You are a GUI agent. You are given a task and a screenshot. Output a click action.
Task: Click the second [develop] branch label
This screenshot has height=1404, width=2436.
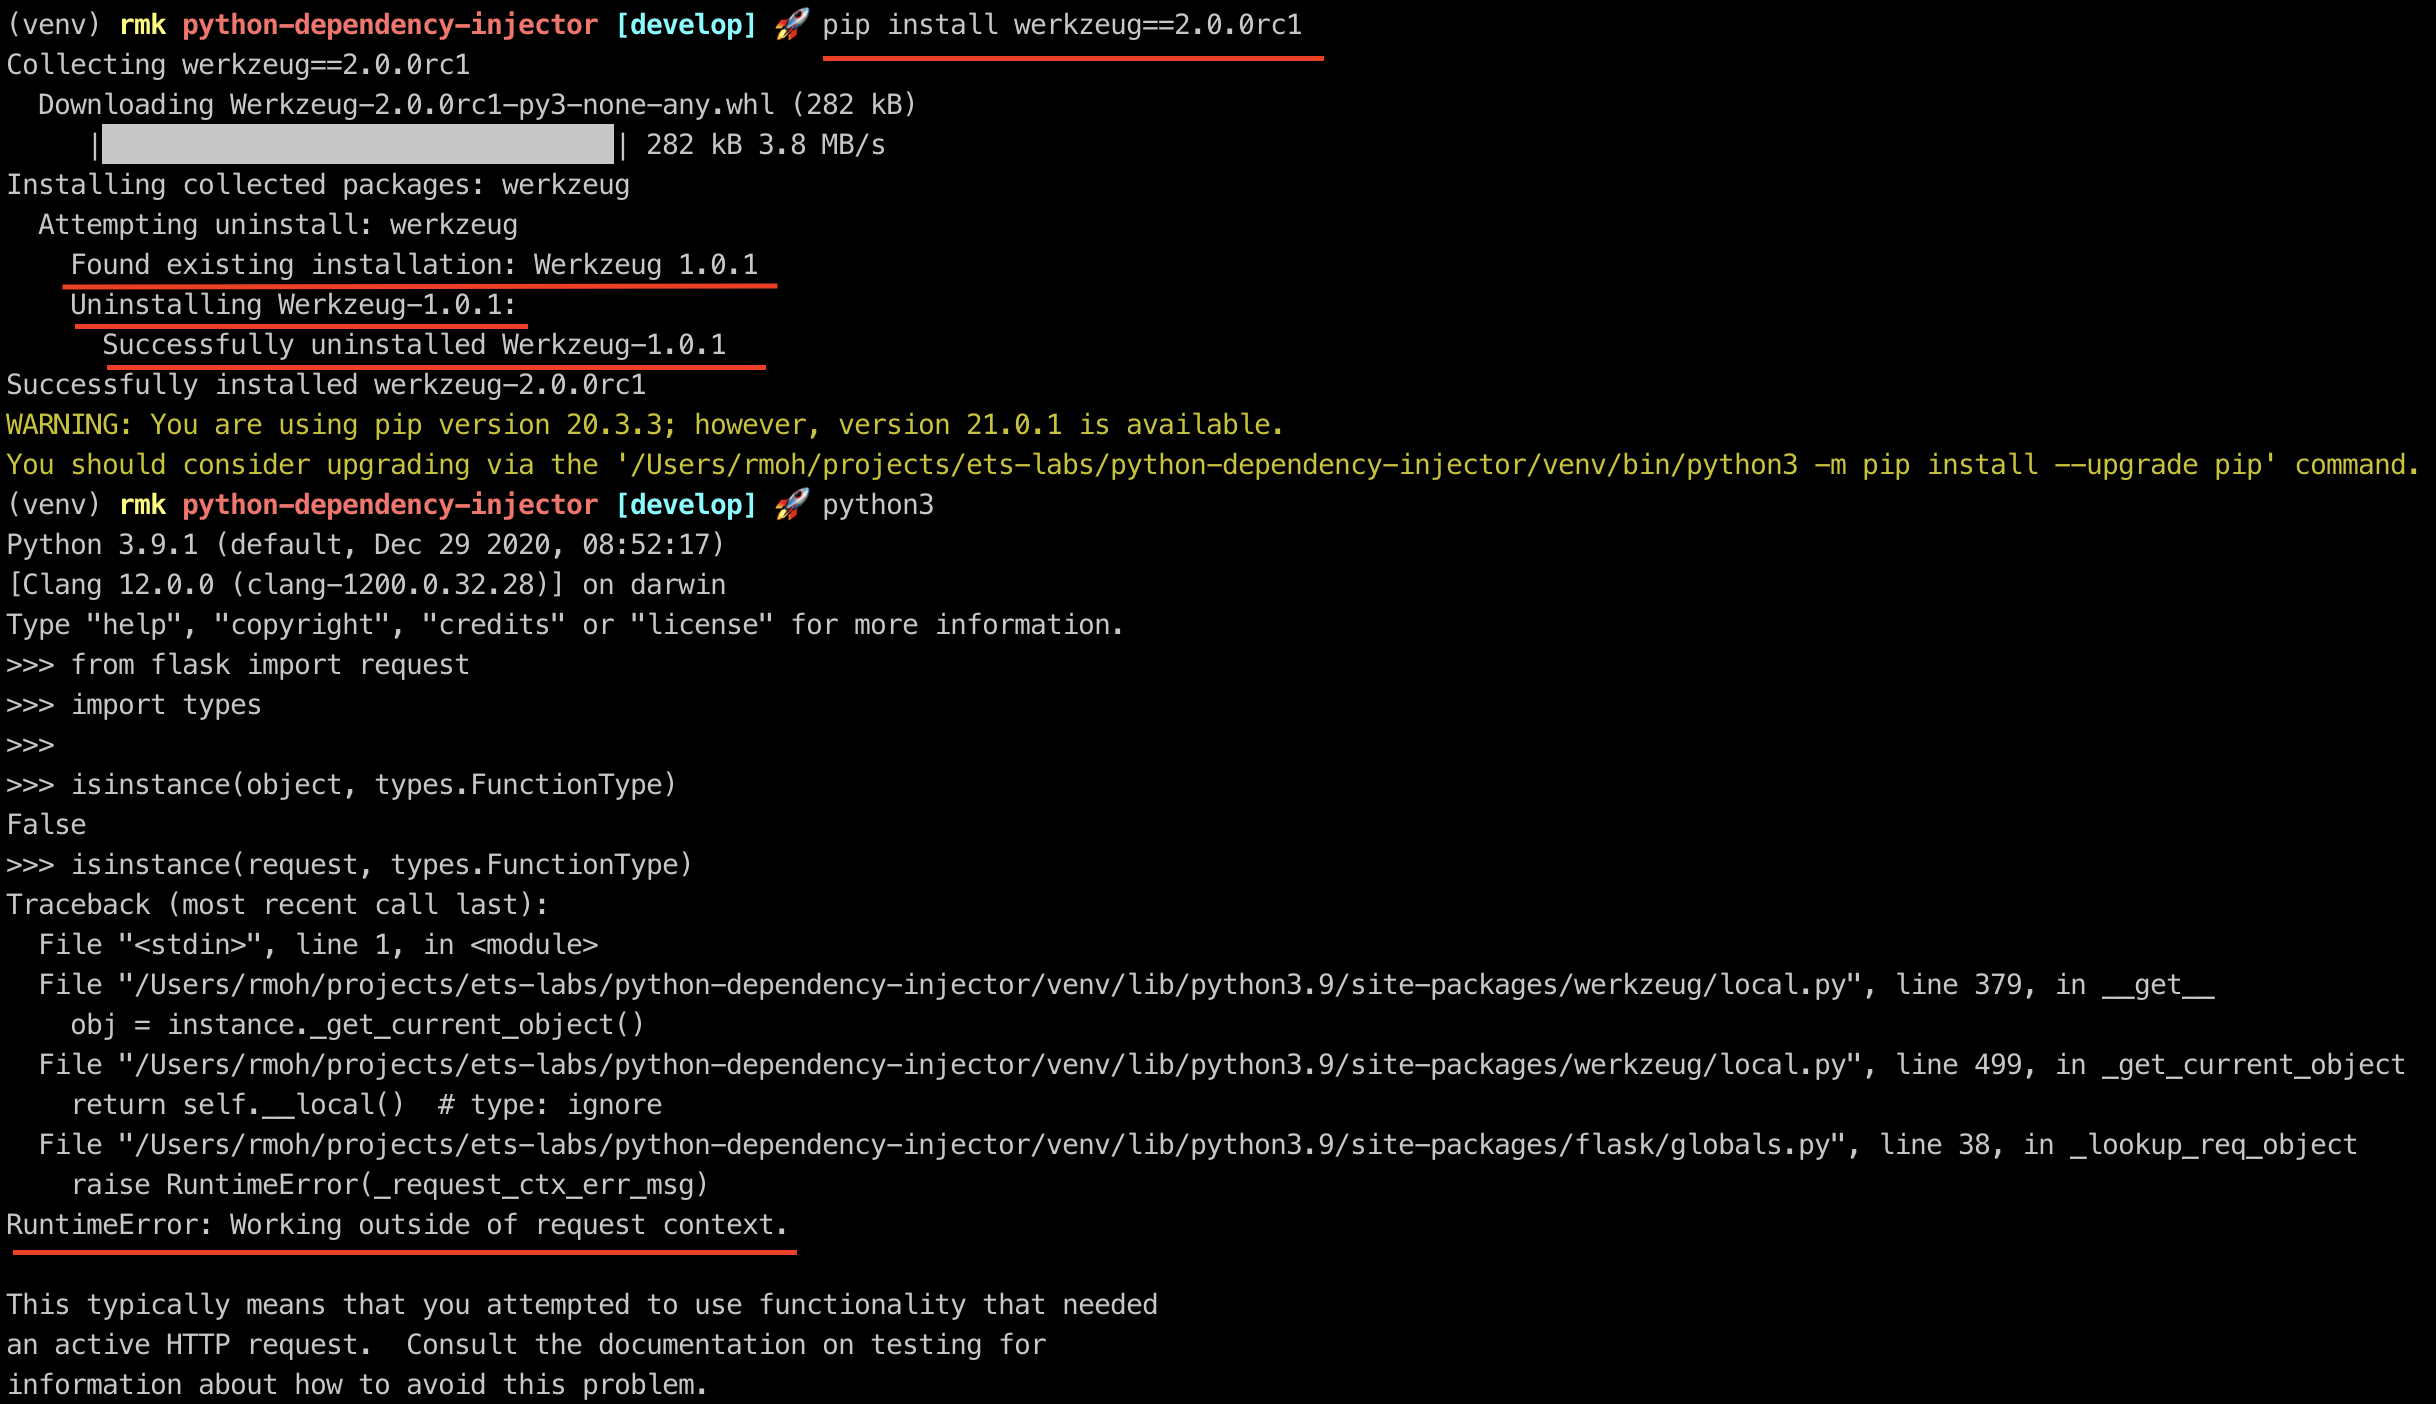(x=687, y=505)
